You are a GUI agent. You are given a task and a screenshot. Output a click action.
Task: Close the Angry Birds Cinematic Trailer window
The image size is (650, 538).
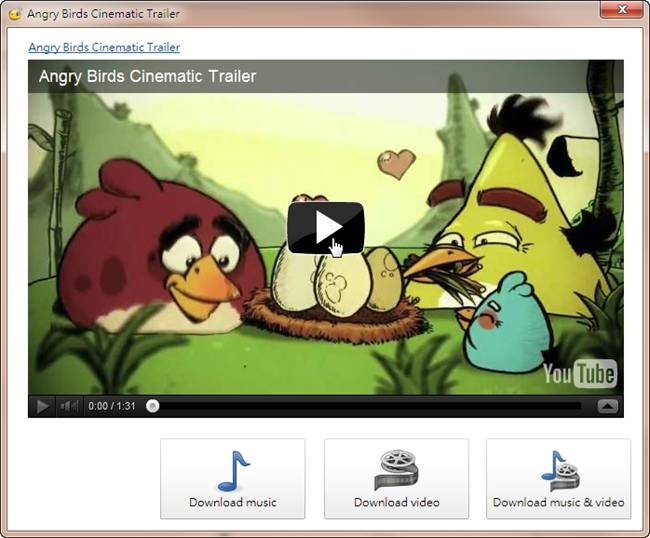click(622, 10)
